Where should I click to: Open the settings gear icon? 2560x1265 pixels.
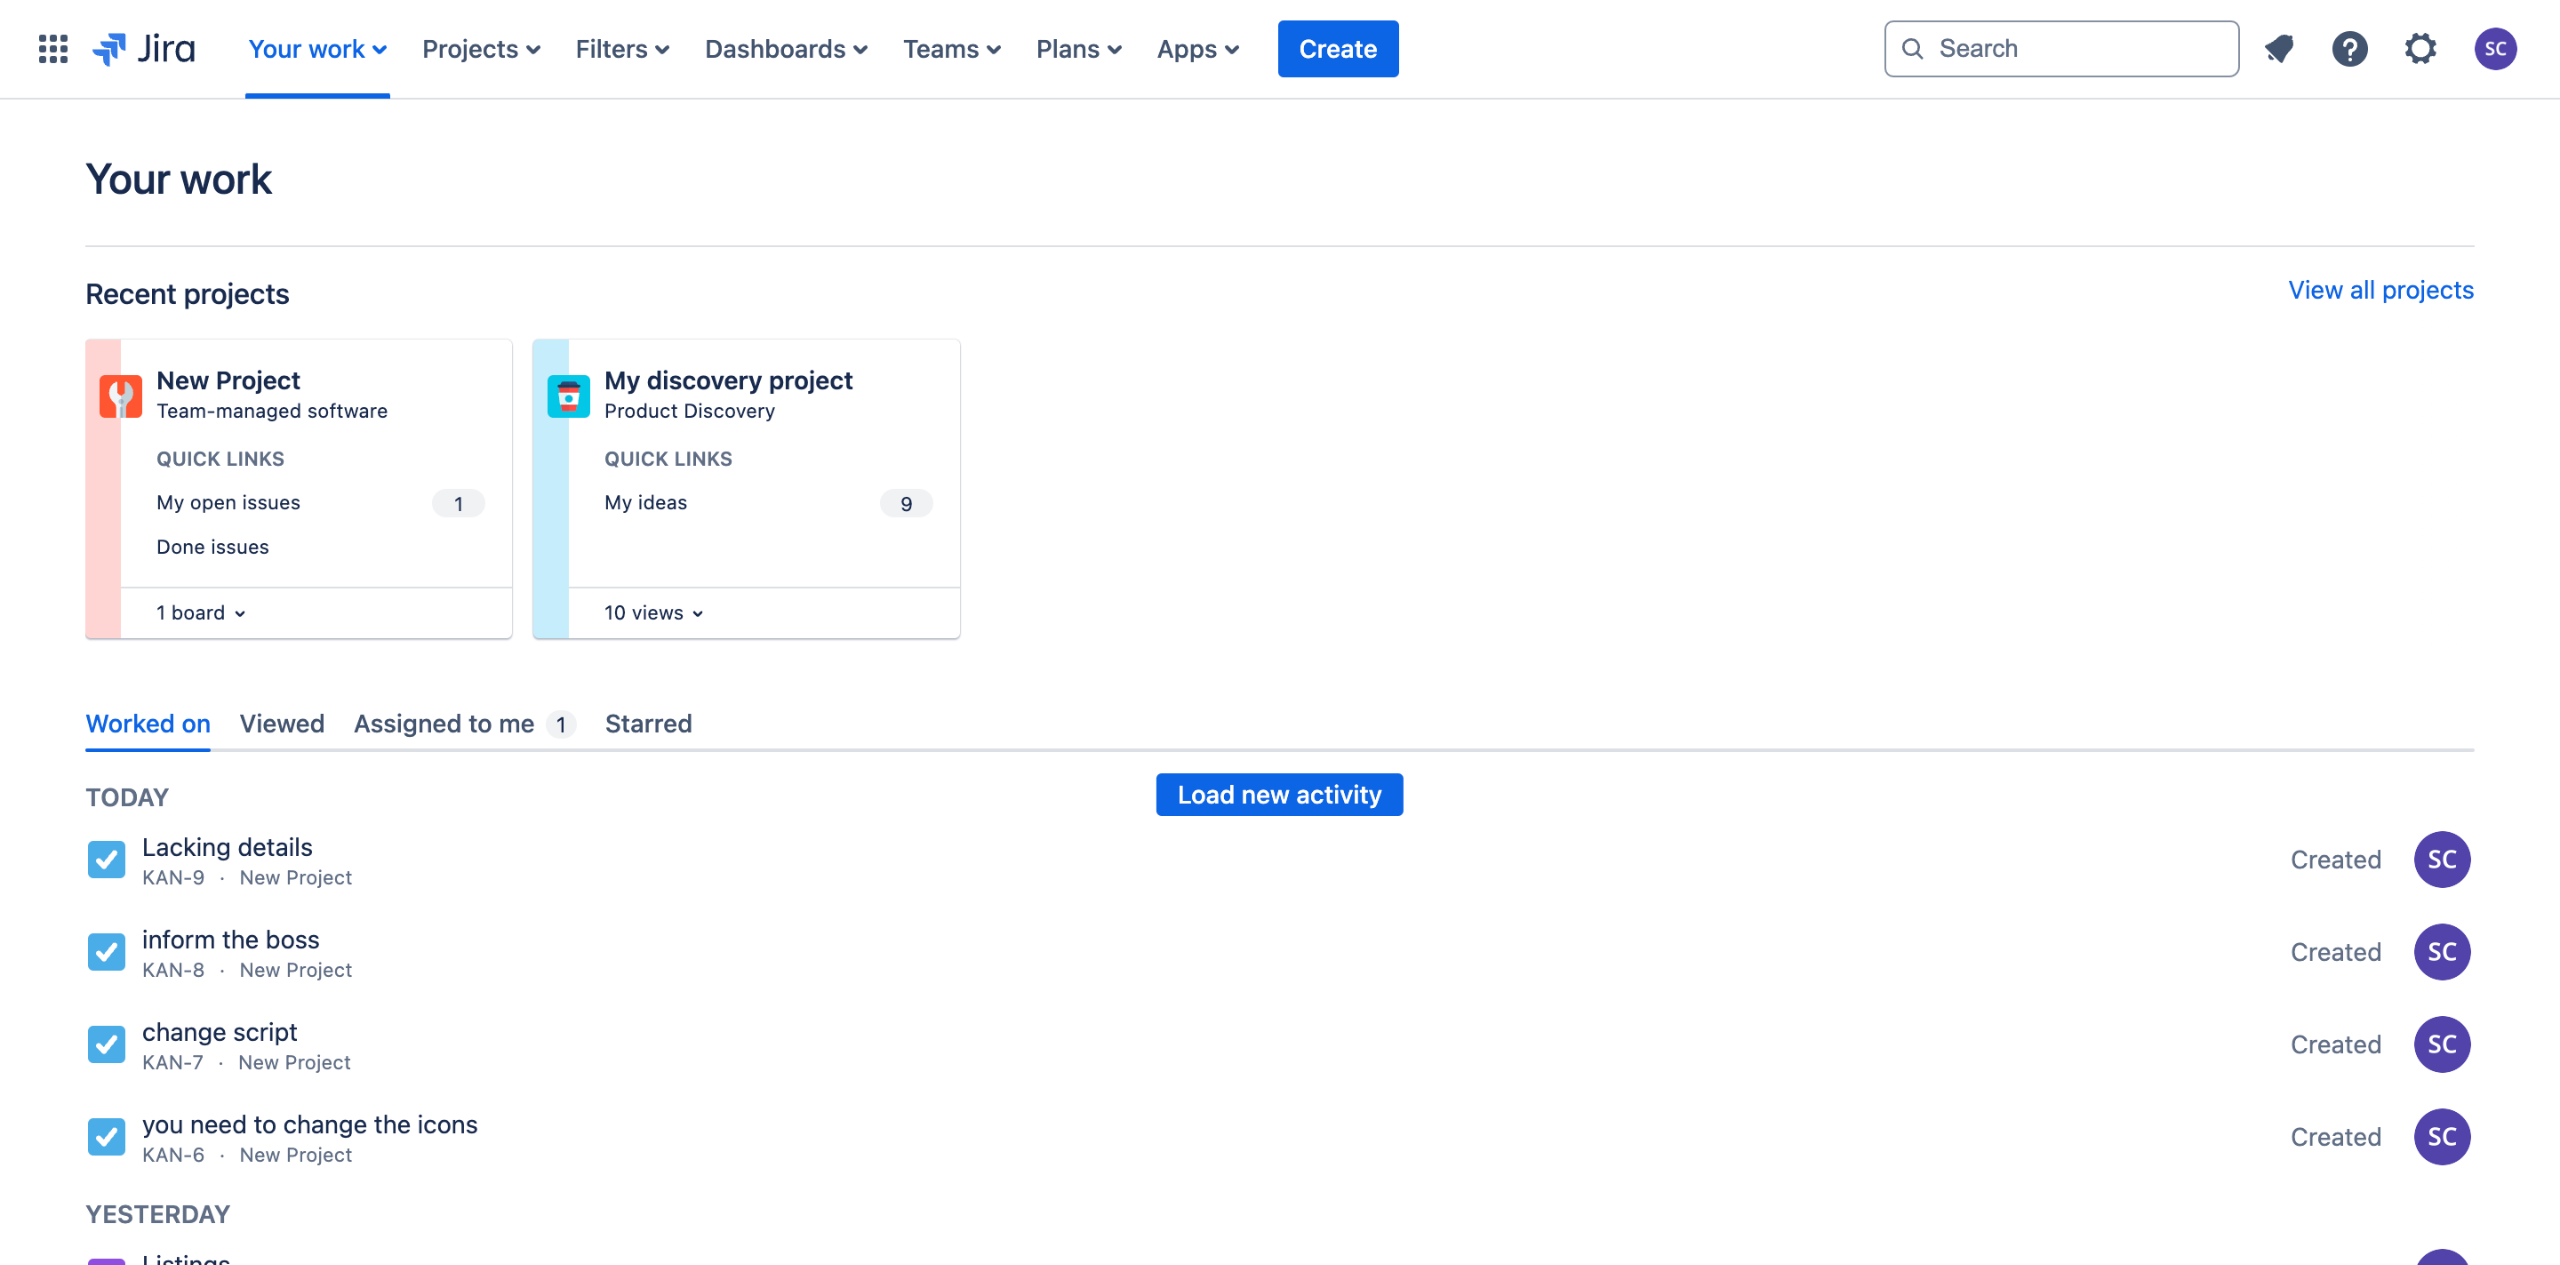pos(2420,48)
